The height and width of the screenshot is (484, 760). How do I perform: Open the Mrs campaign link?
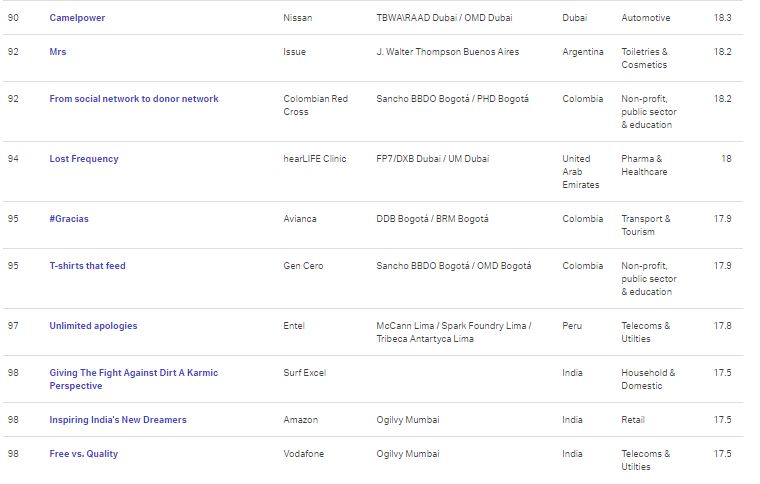coord(58,52)
